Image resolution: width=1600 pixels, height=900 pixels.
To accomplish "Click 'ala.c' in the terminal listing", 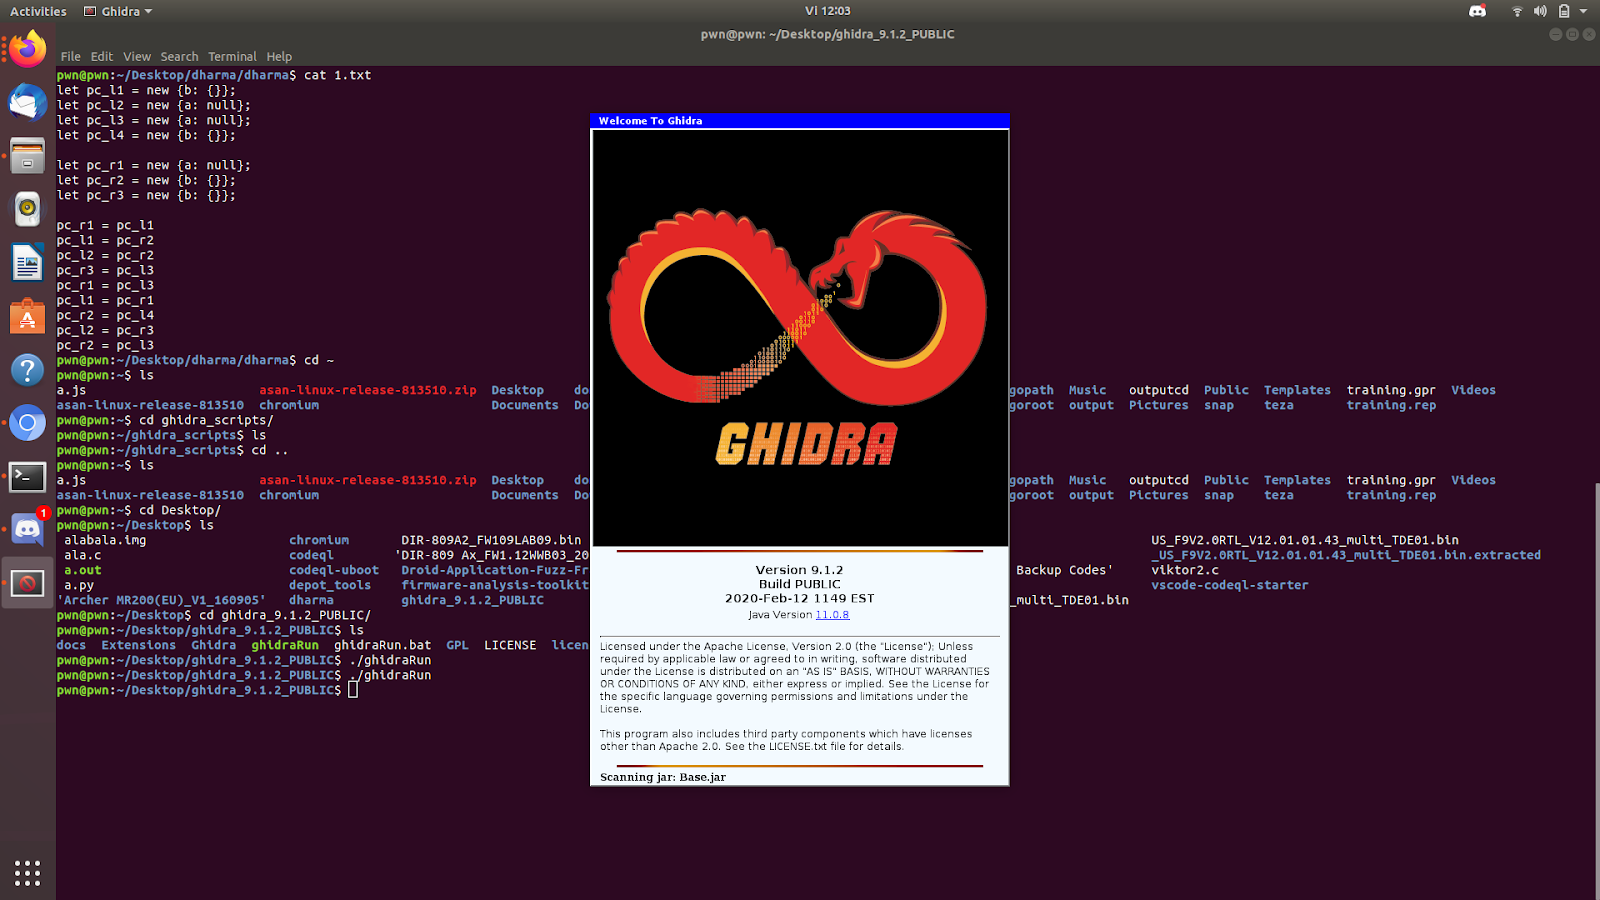I will pyautogui.click(x=83, y=555).
